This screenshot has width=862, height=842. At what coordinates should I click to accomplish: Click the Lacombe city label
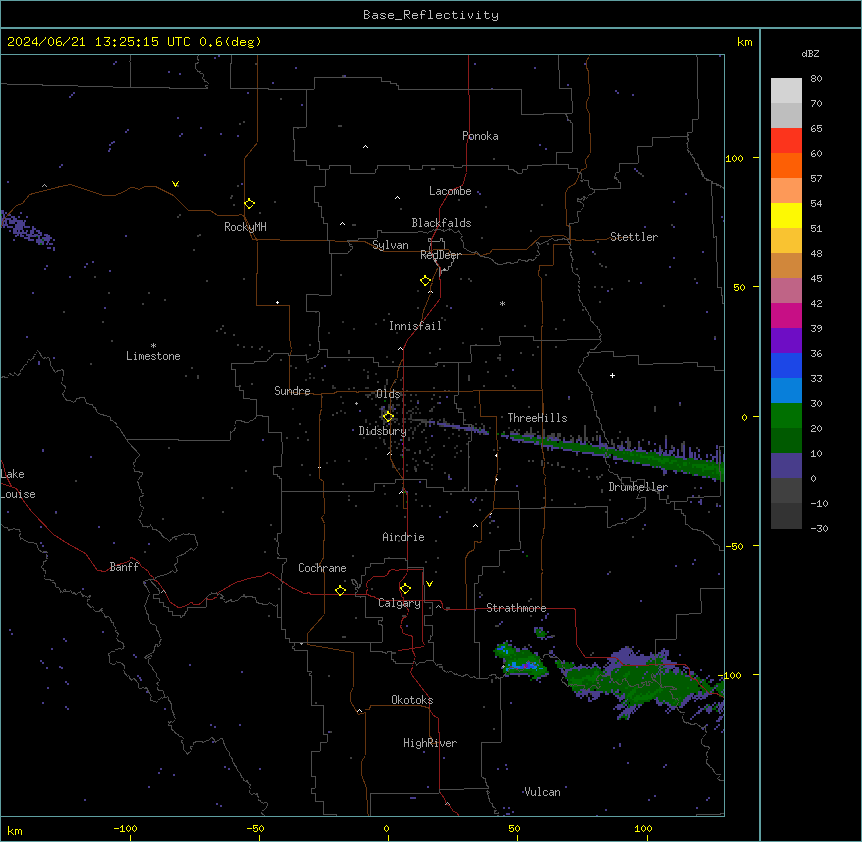point(450,191)
